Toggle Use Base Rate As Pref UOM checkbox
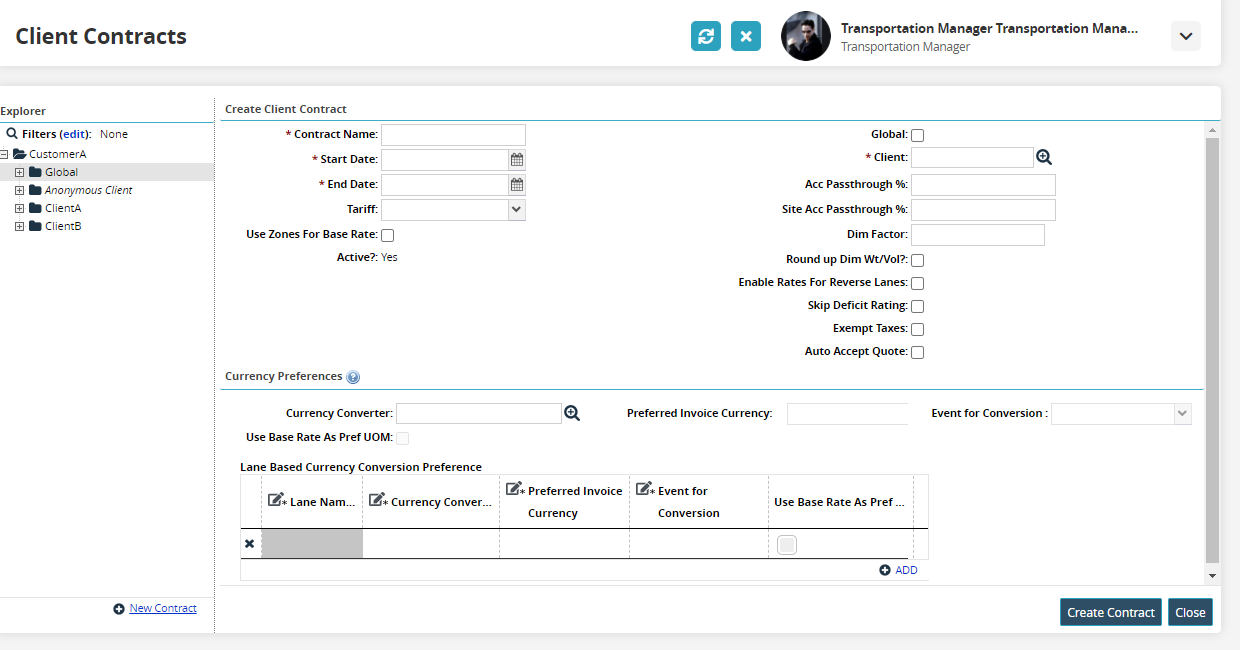This screenshot has height=650, width=1240. (403, 438)
